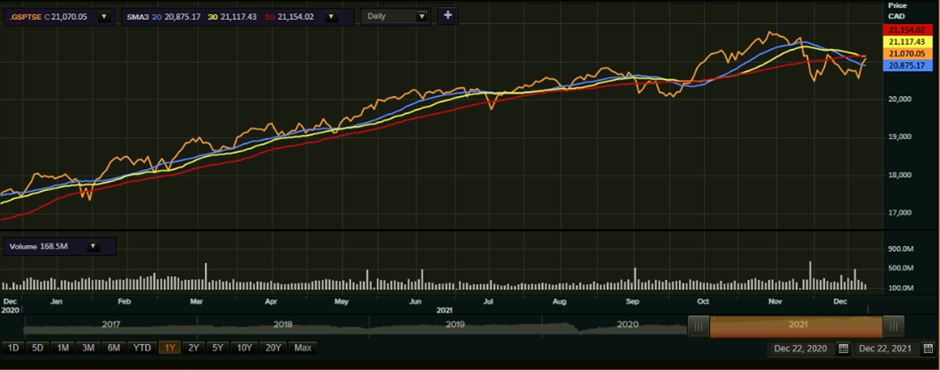Screen dimensions: 940x370
Task: Click the 500.0M volume axis label
Action: click(x=900, y=268)
